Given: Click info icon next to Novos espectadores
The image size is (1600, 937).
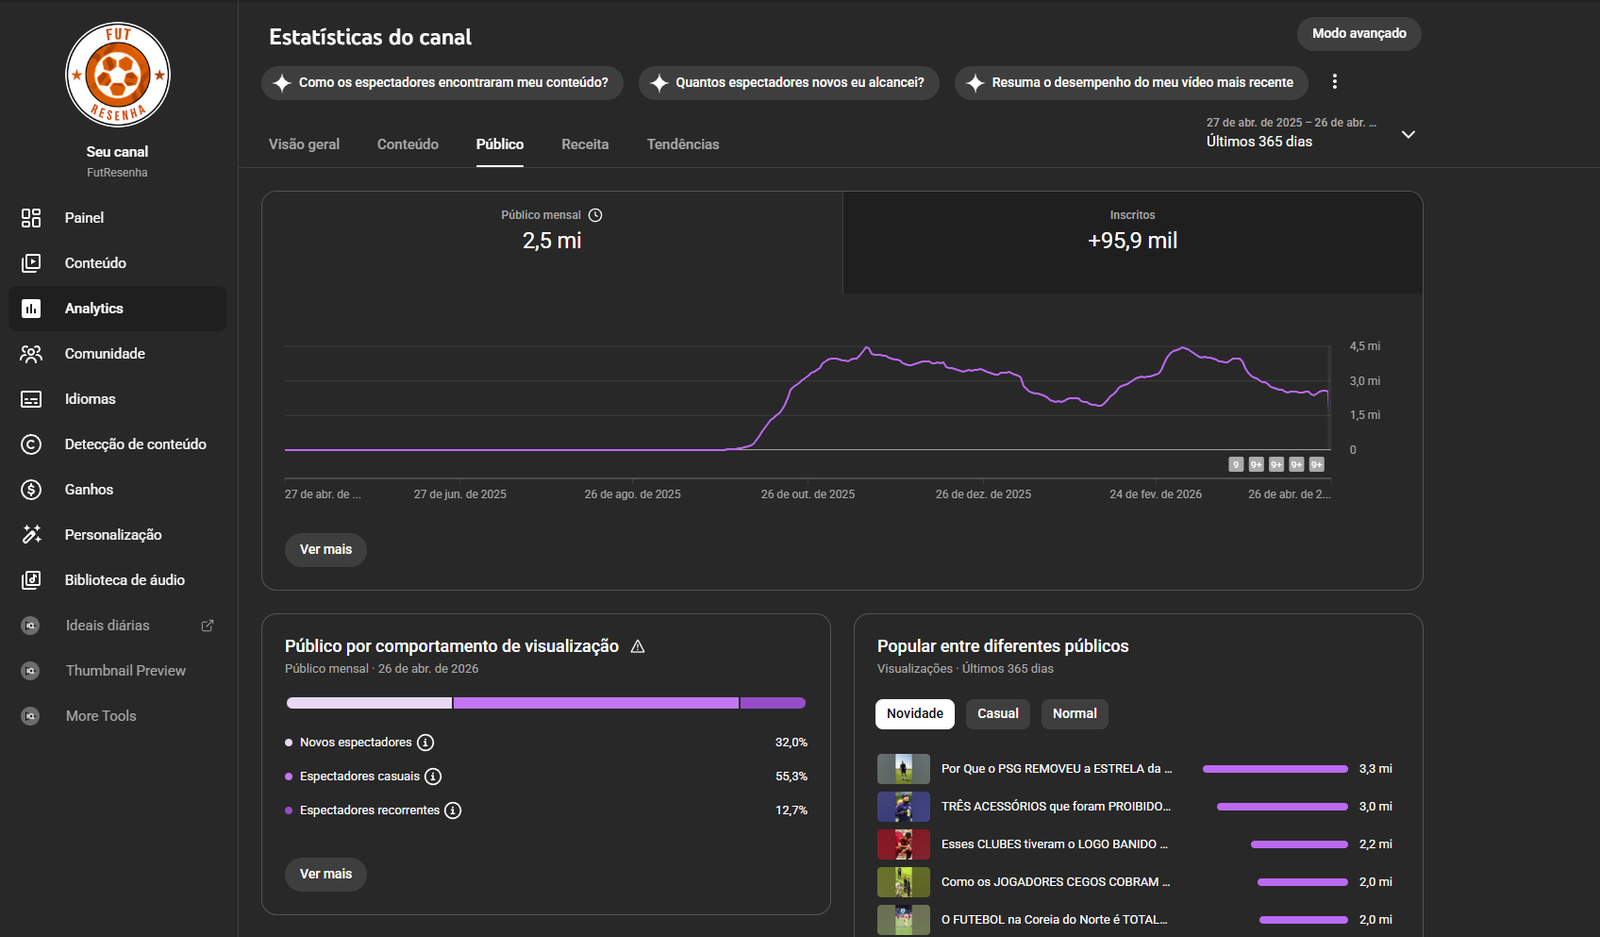Looking at the screenshot, I should tap(425, 743).
